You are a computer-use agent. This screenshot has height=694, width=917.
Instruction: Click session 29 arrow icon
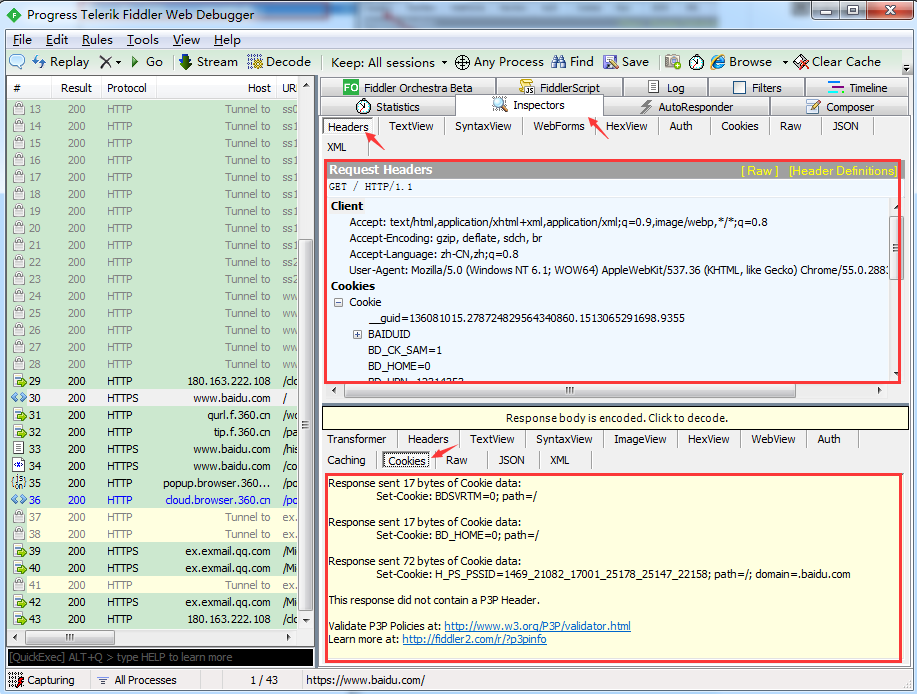(x=20, y=381)
